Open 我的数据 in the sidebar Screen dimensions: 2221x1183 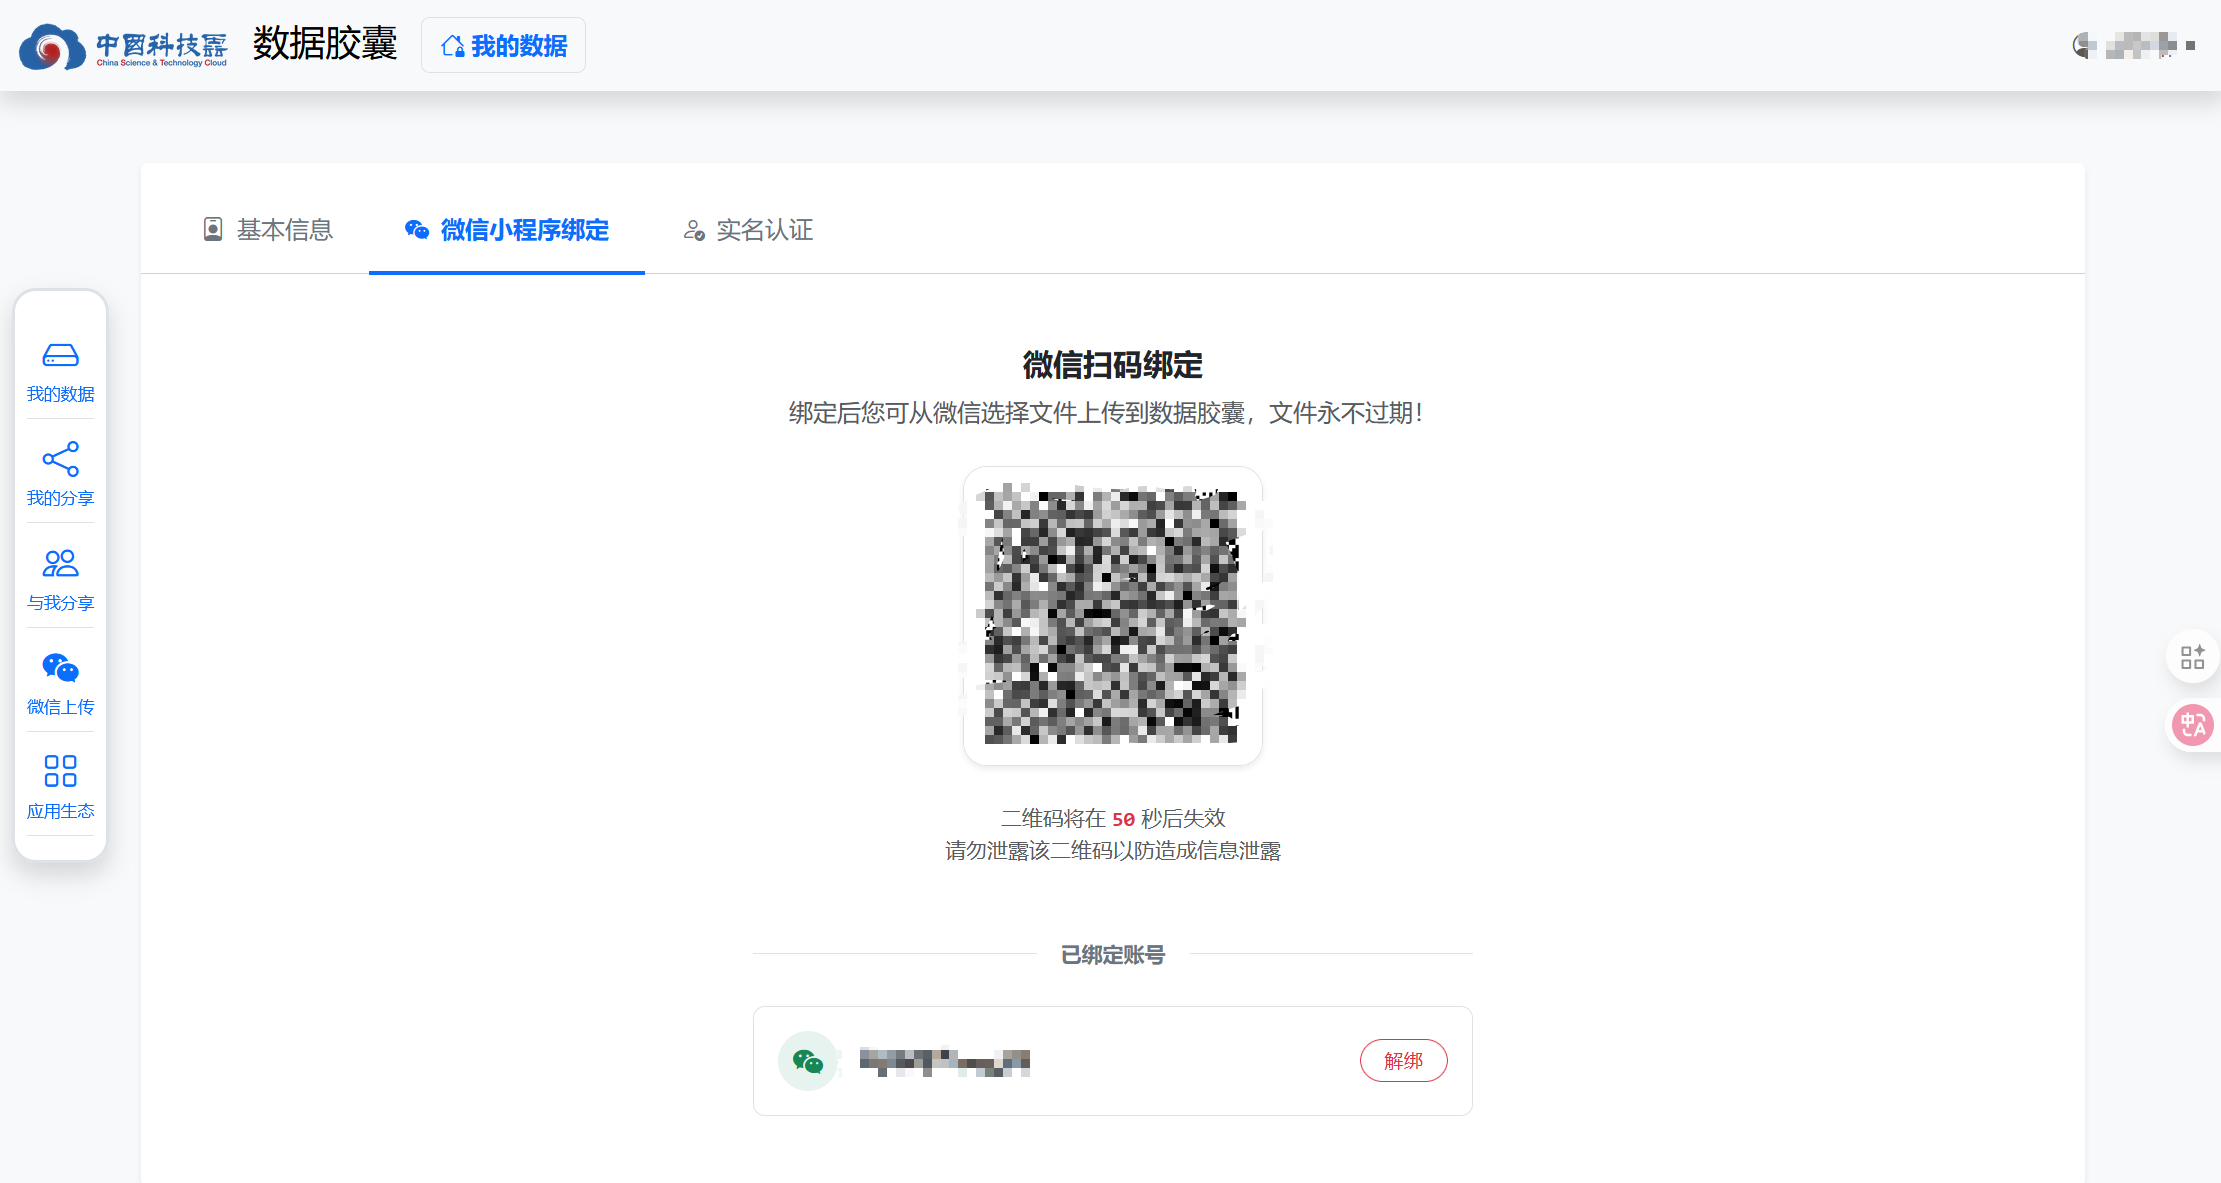pos(60,373)
